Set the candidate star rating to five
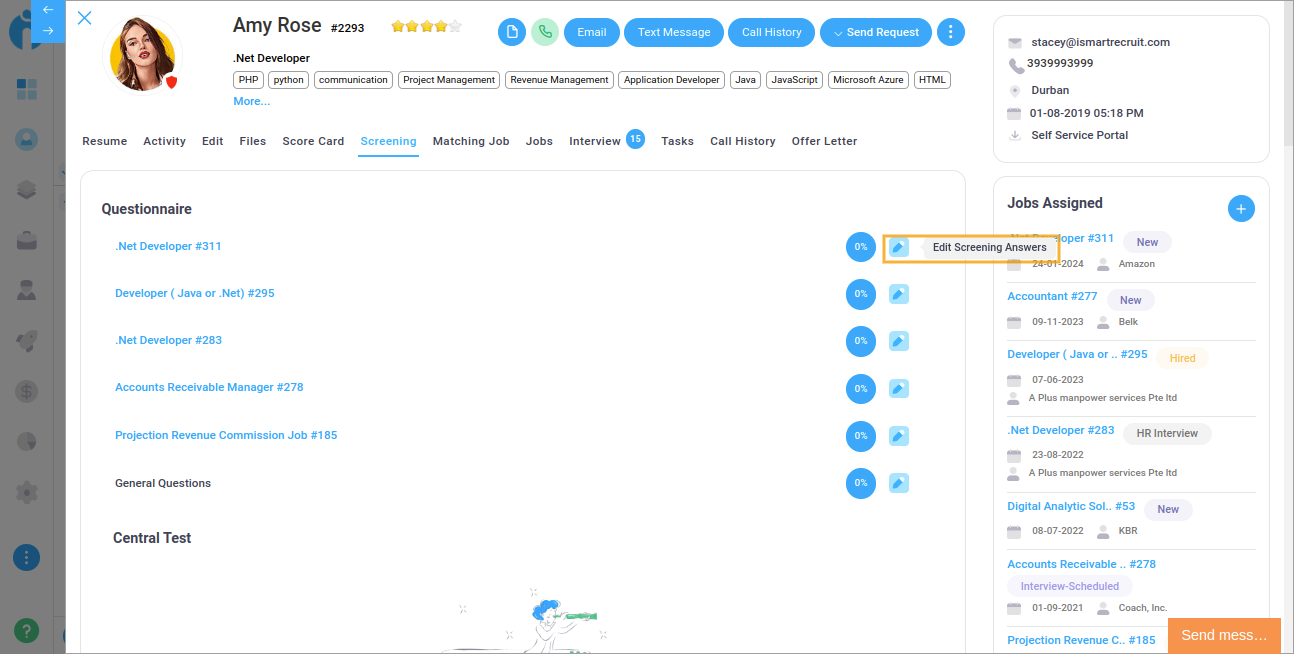This screenshot has width=1294, height=654. (455, 26)
